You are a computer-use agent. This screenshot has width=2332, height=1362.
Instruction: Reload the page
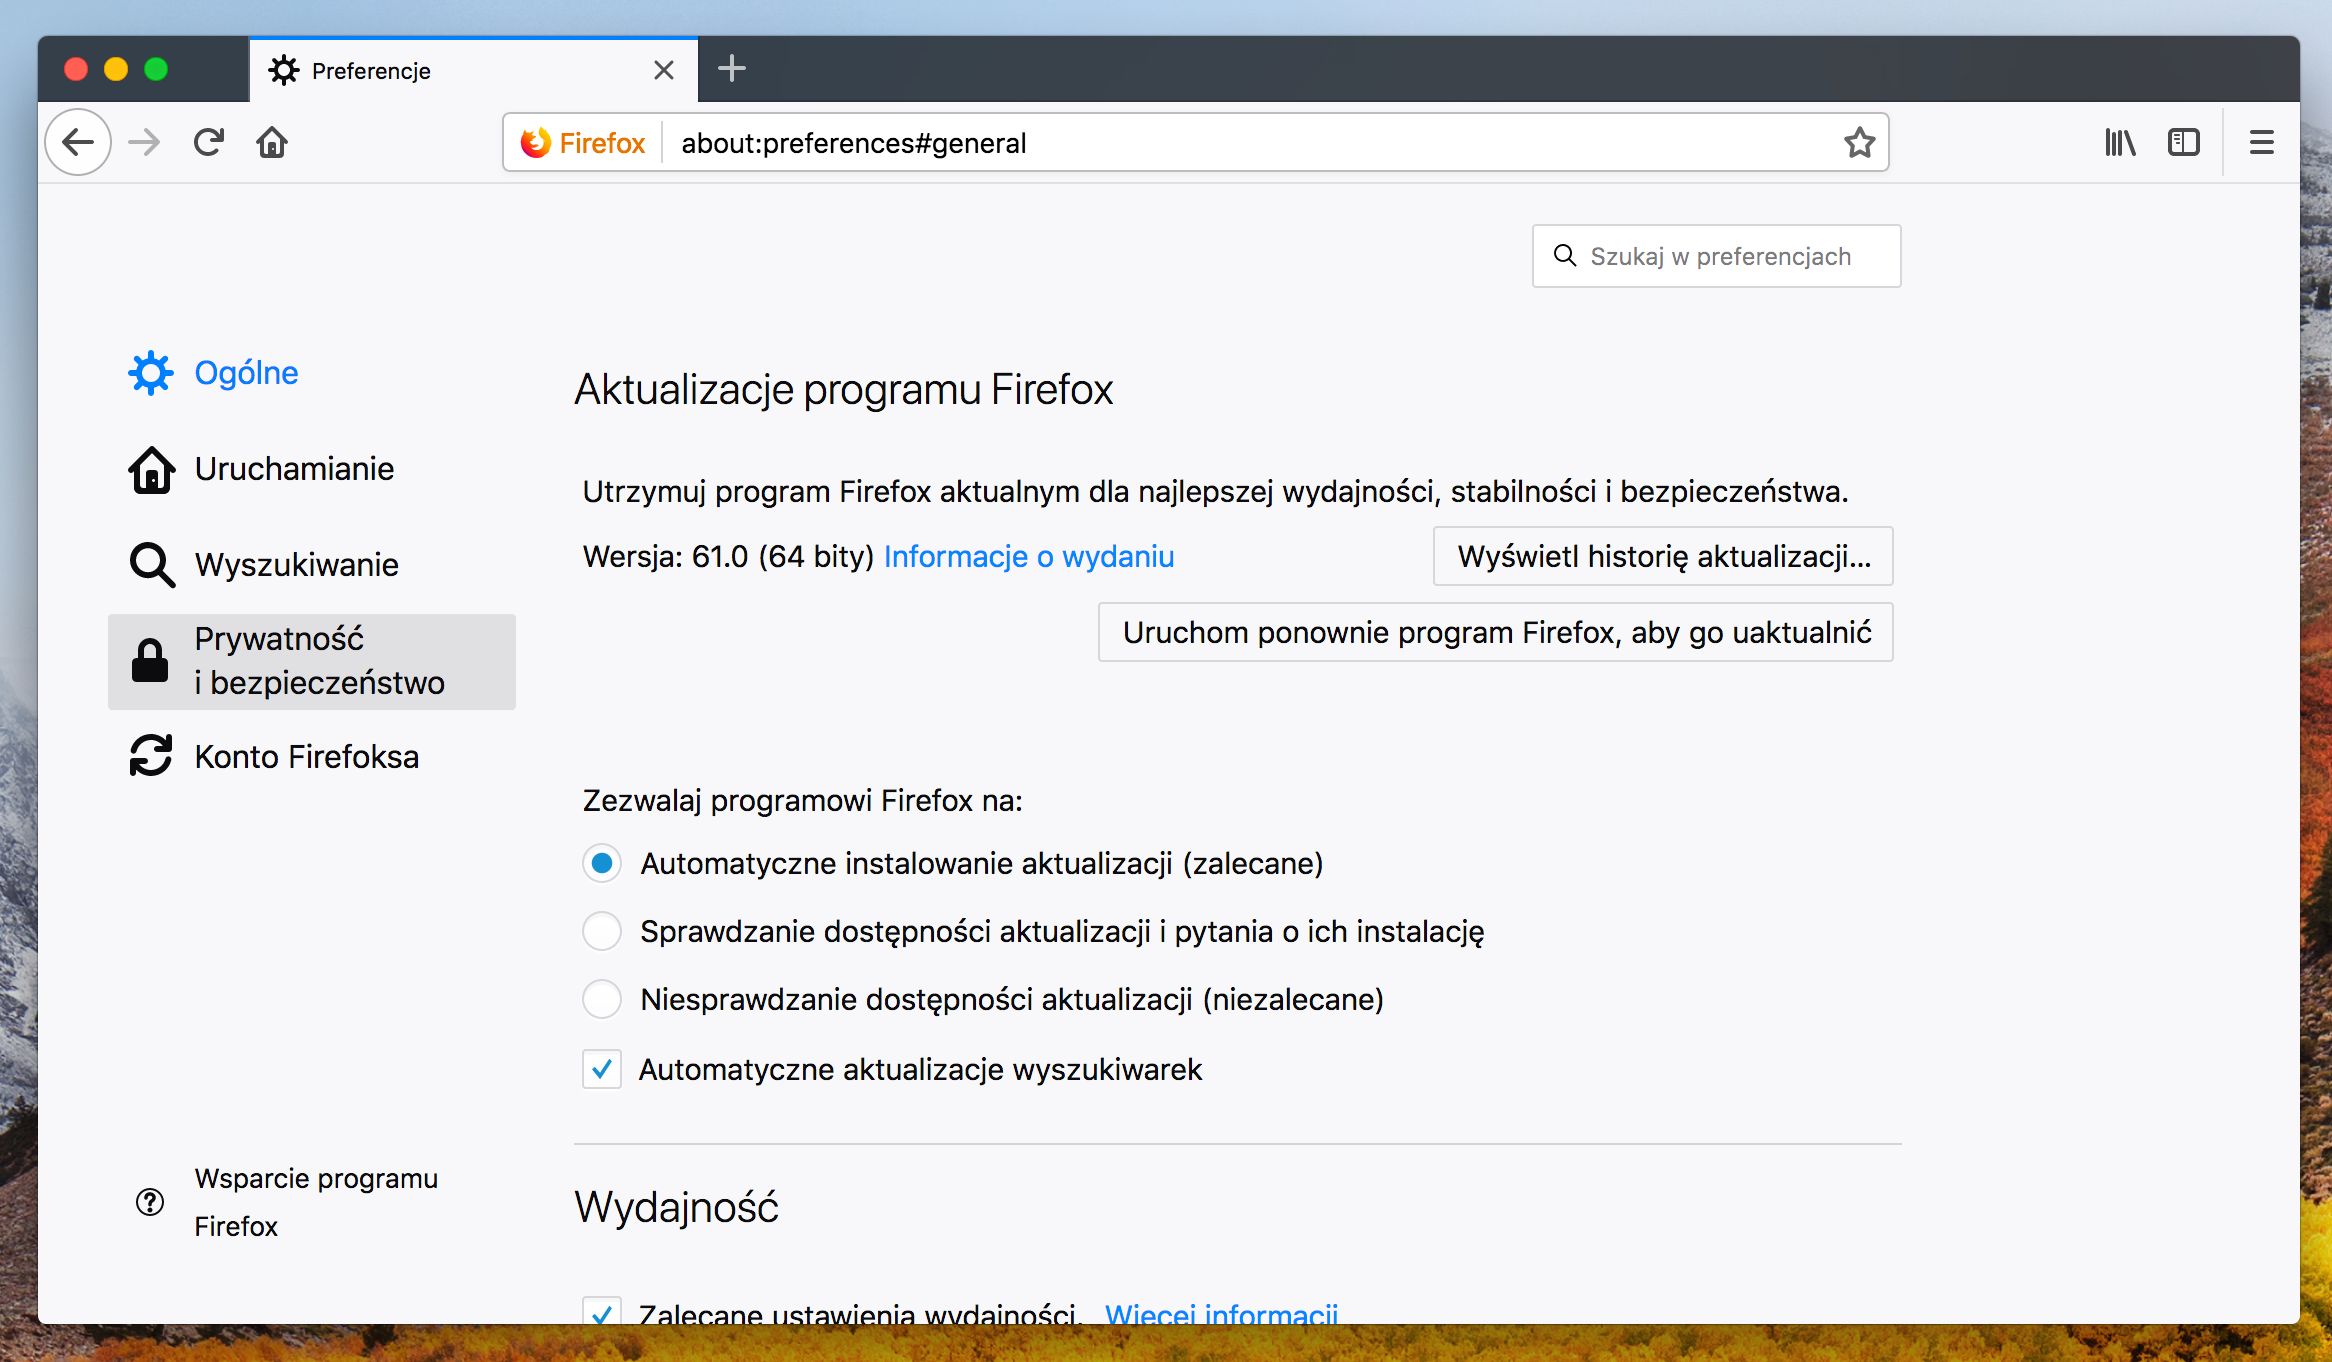click(208, 142)
